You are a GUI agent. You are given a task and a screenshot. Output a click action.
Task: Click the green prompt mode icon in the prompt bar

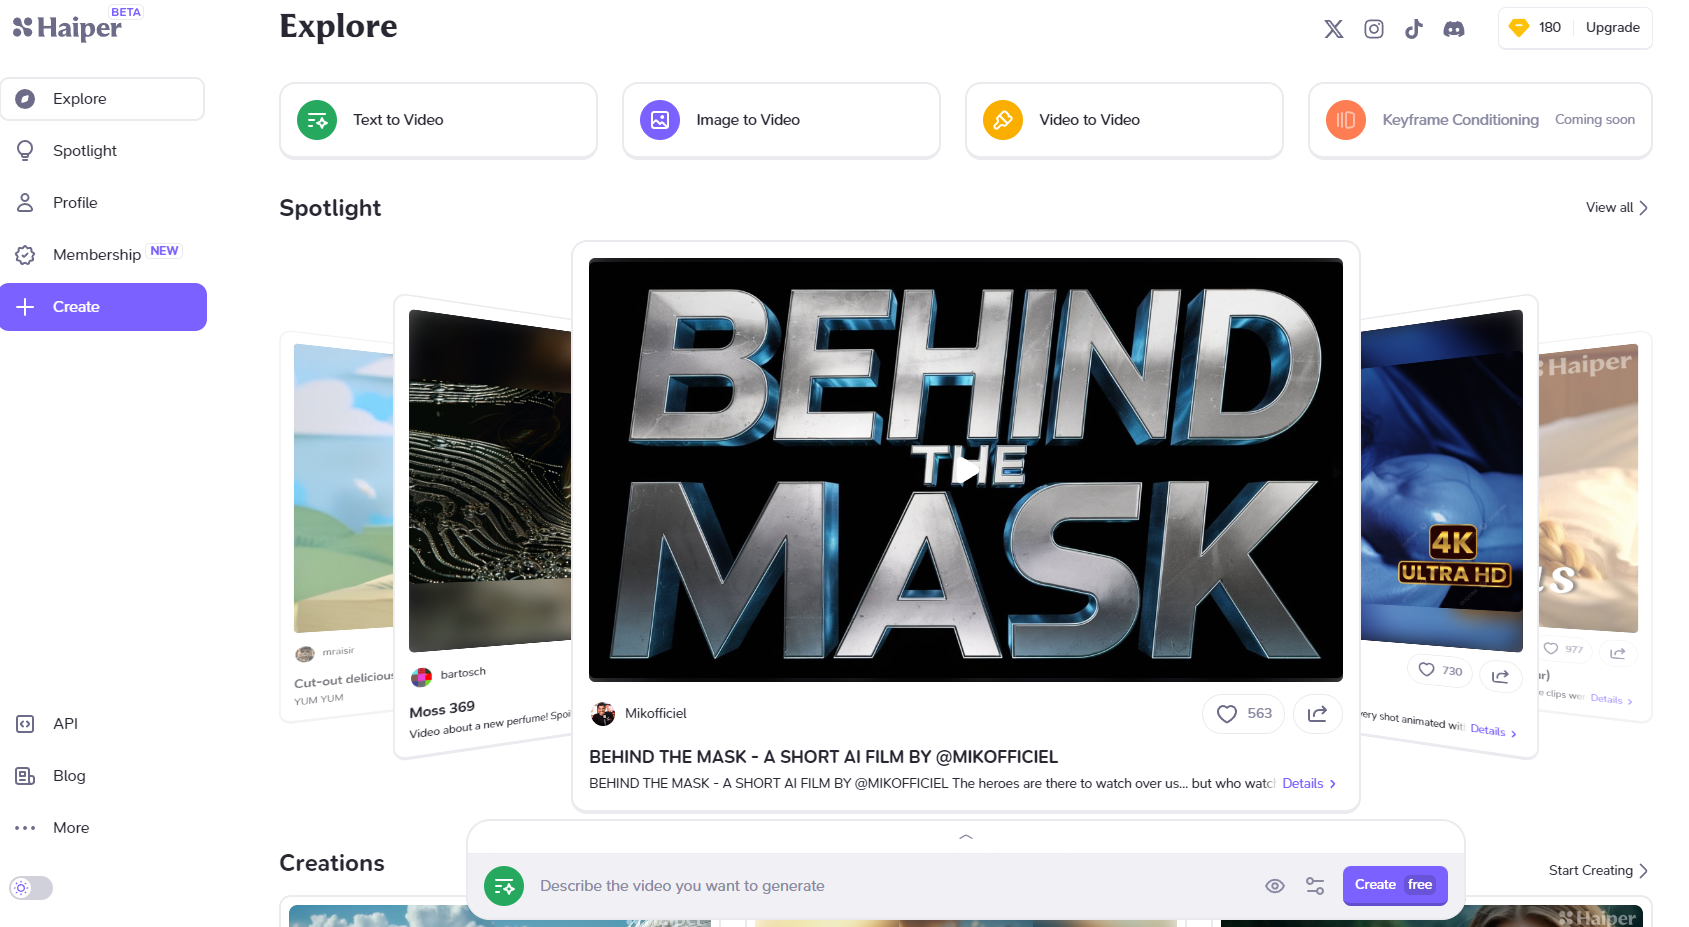pyautogui.click(x=504, y=886)
